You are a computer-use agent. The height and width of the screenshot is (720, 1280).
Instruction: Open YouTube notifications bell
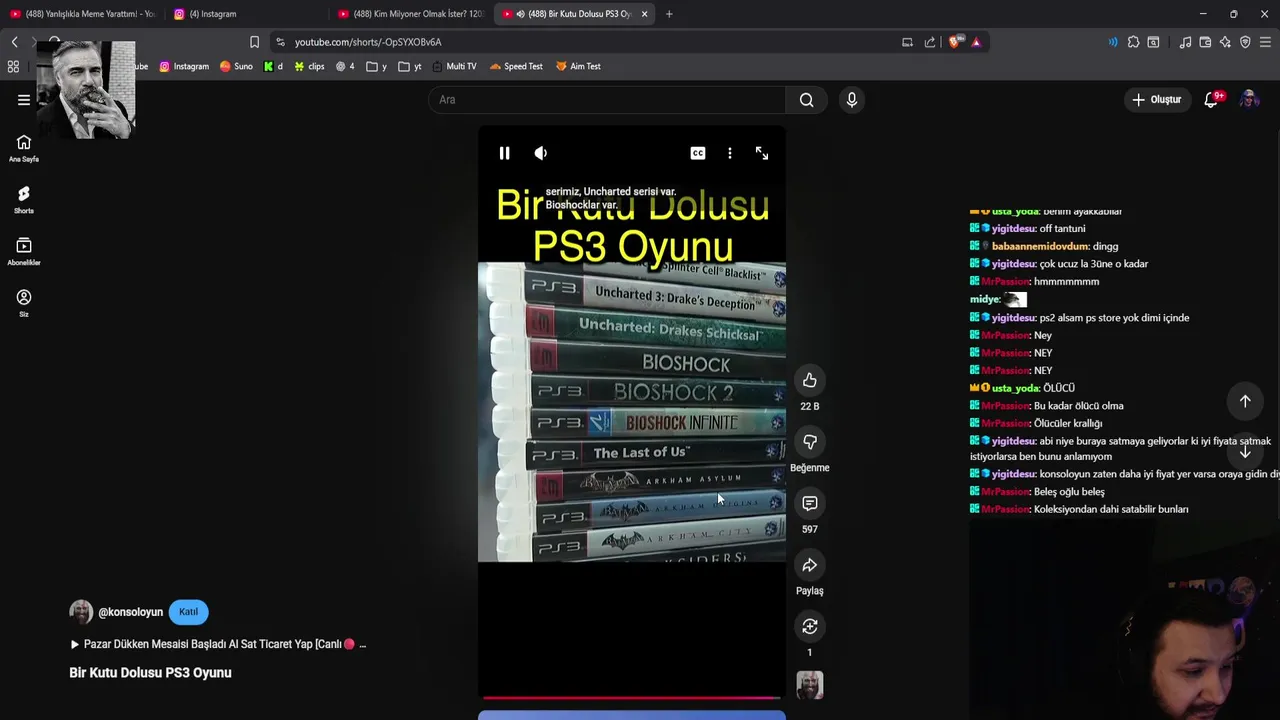point(1211,99)
